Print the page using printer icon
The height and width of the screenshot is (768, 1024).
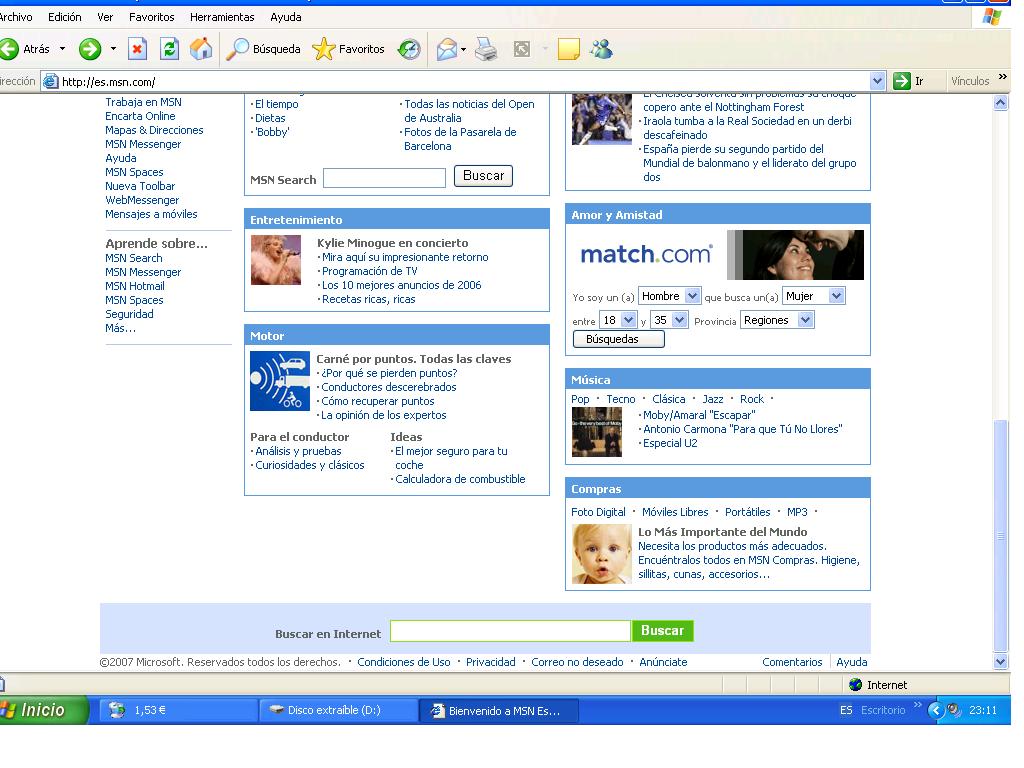[486, 49]
